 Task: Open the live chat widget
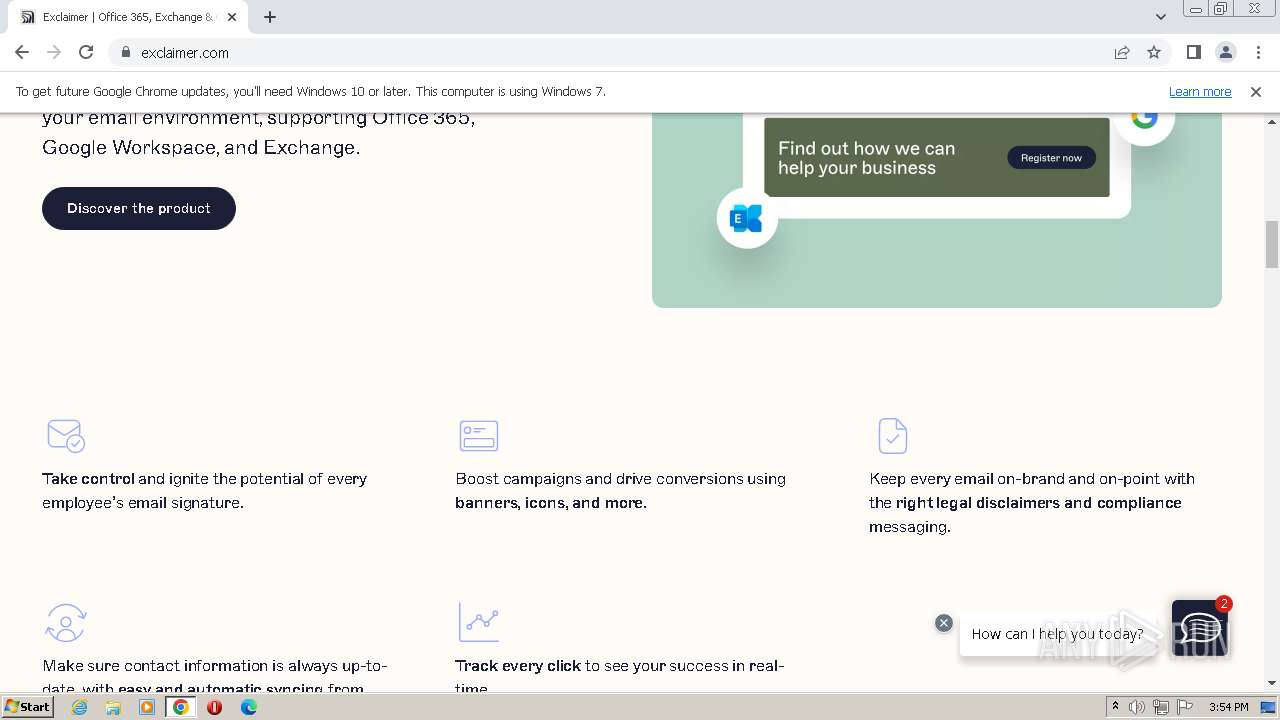(1200, 629)
